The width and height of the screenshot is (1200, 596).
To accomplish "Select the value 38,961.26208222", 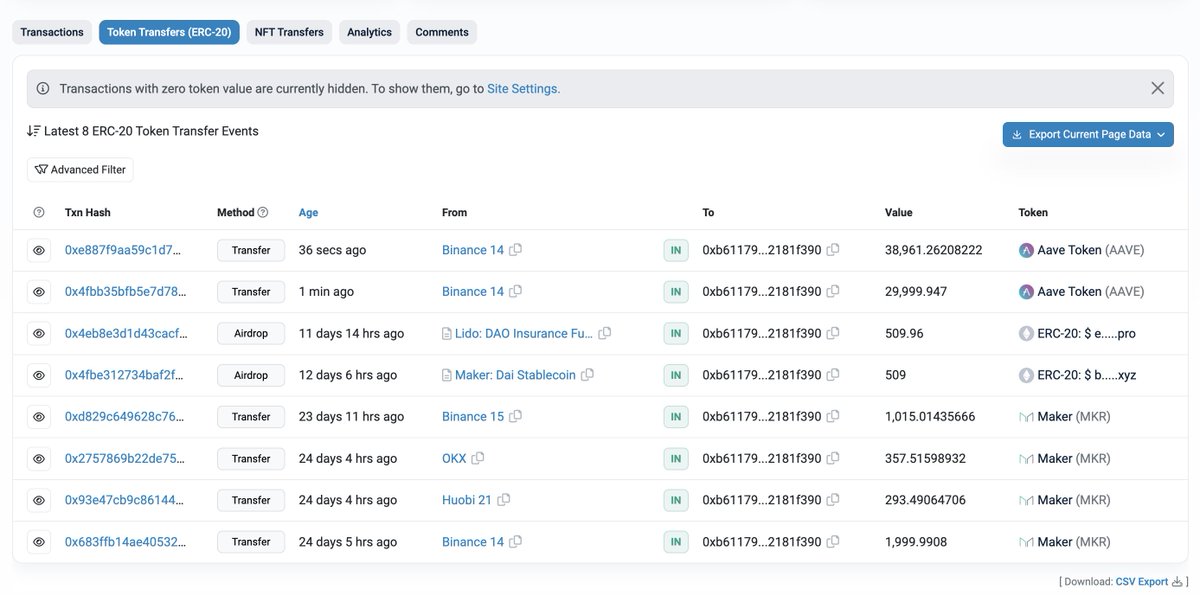I will 934,250.
